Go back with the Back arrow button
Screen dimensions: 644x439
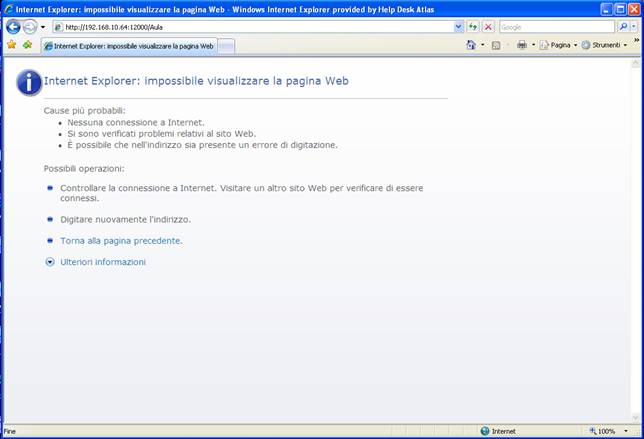(13, 27)
